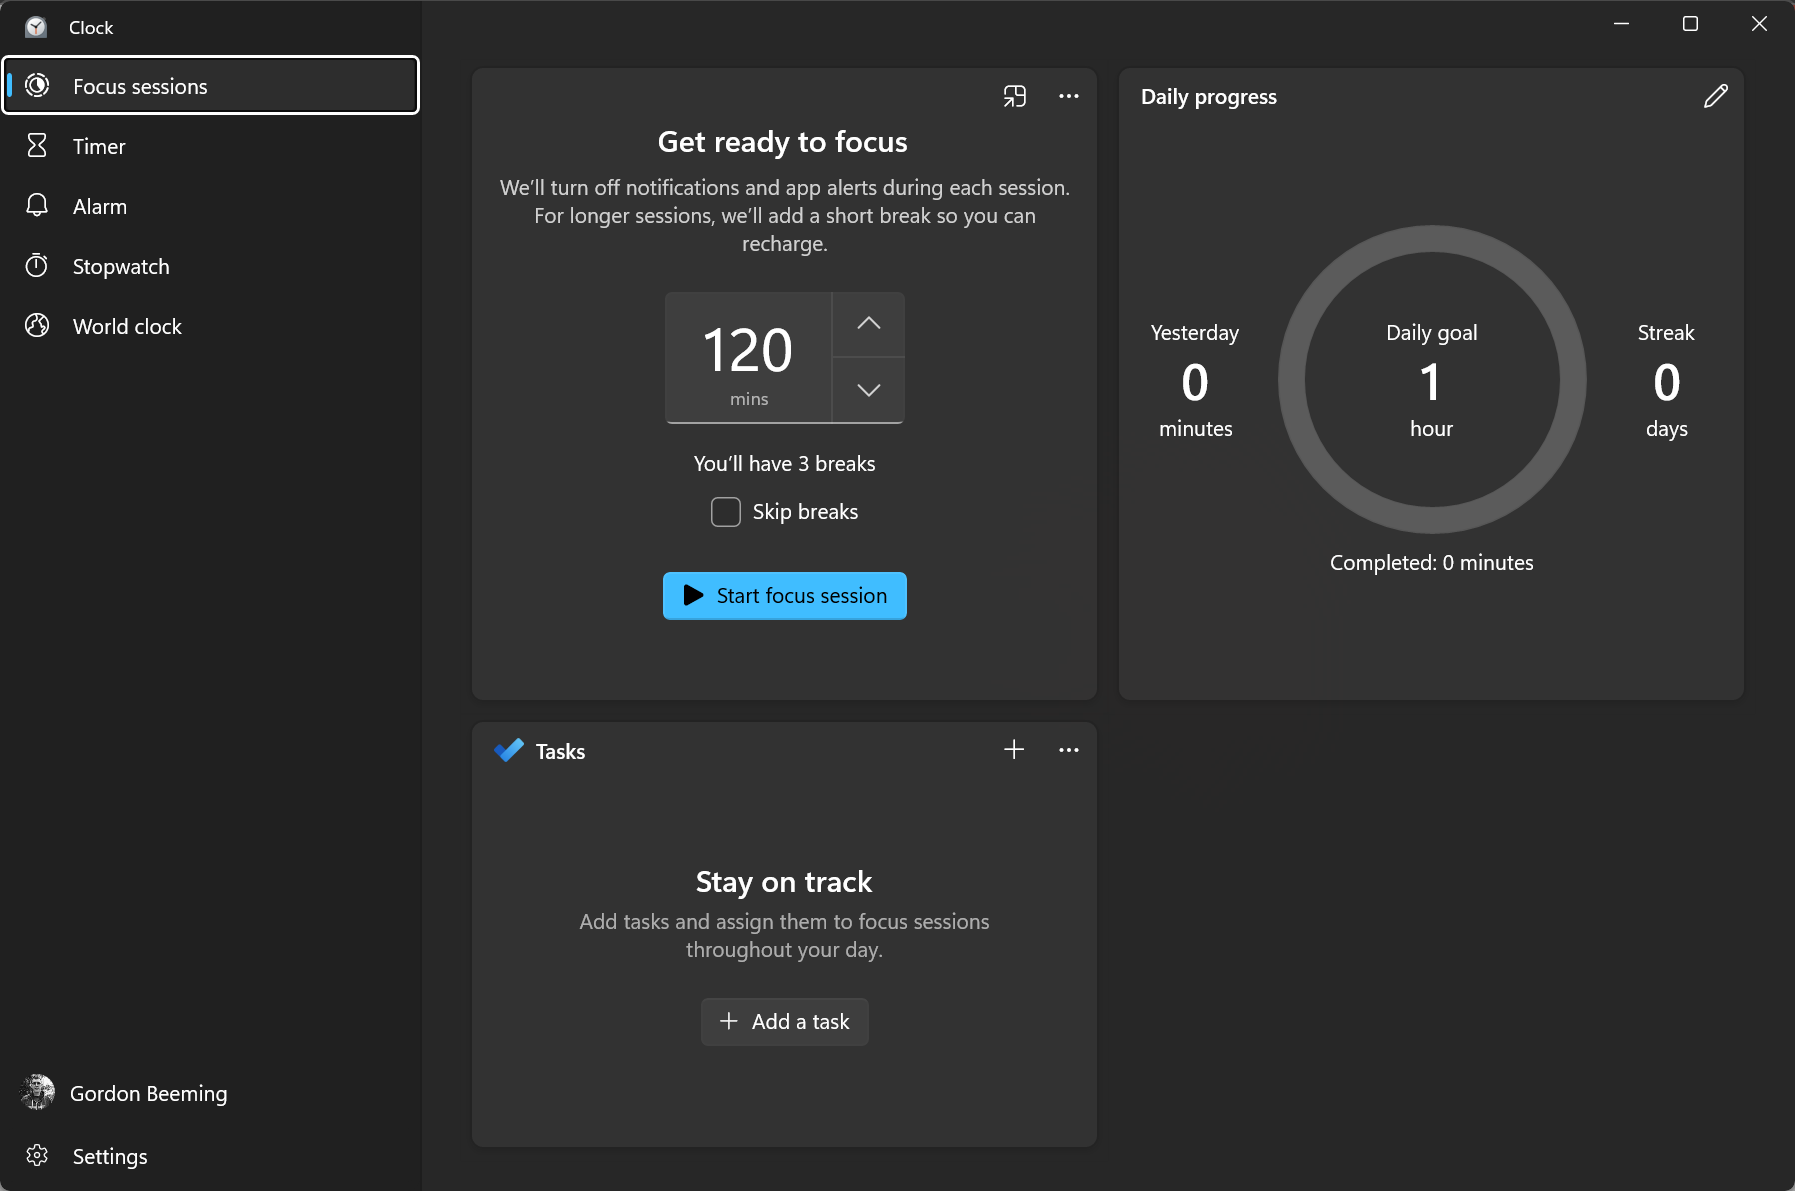The height and width of the screenshot is (1191, 1795).
Task: Open the Alarm section
Action: tap(100, 207)
